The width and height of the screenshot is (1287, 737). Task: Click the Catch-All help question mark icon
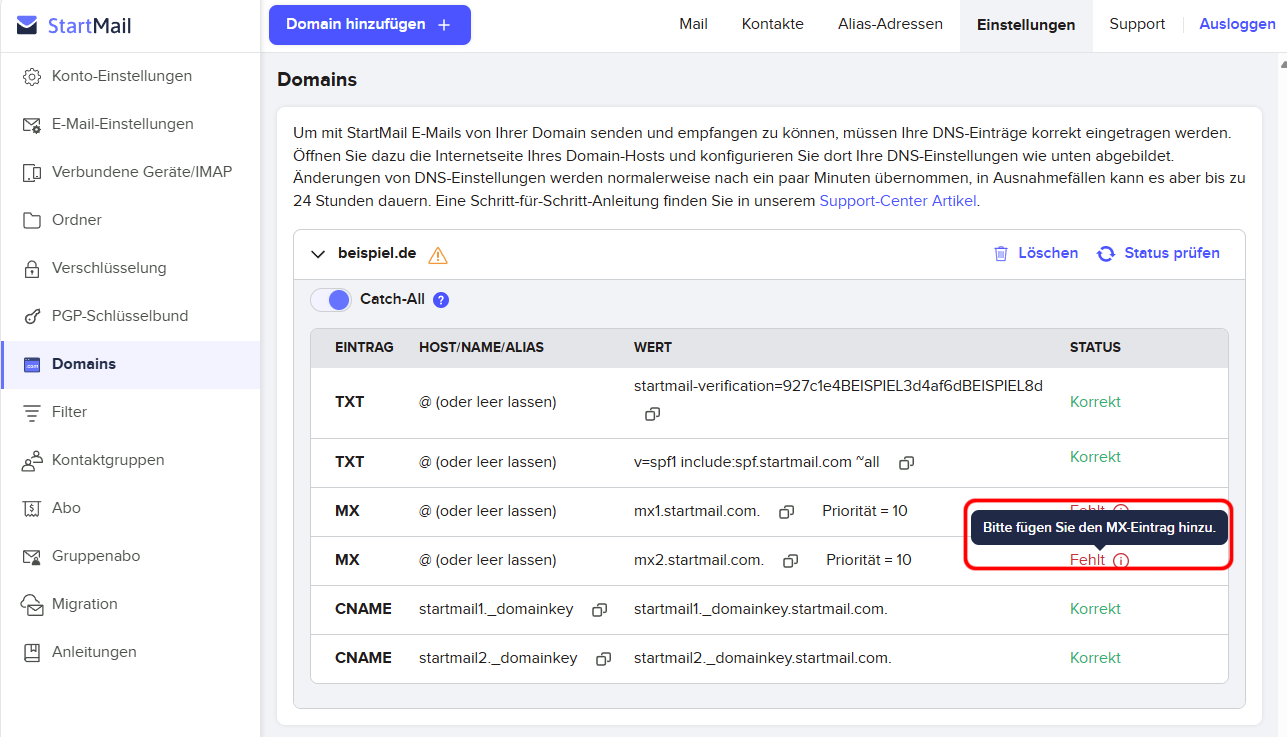coord(441,300)
